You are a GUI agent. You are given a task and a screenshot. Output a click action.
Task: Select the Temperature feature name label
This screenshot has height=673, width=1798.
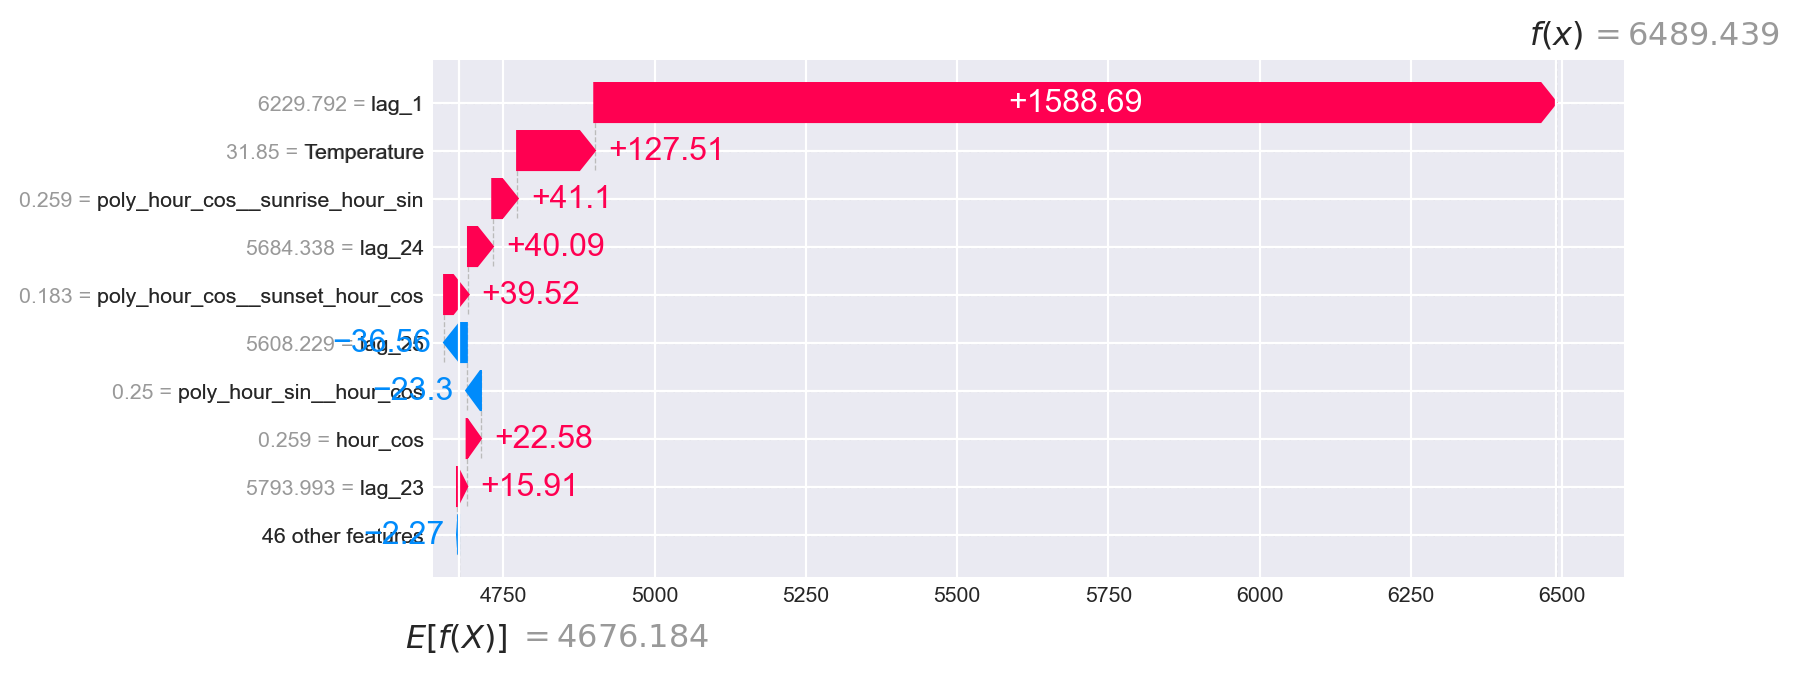click(x=364, y=152)
